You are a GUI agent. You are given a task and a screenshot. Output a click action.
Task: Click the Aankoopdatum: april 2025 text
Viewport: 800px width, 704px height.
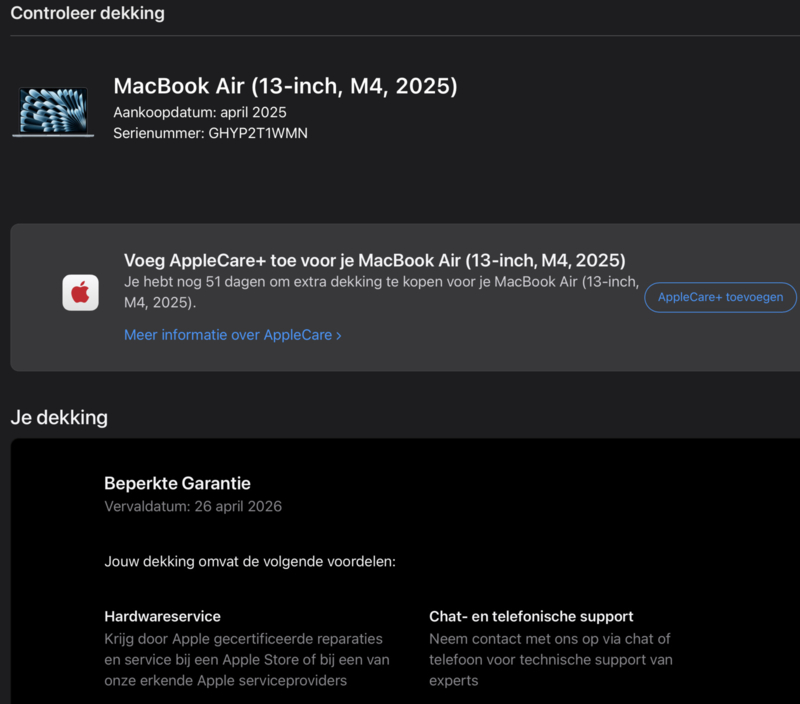[200, 113]
